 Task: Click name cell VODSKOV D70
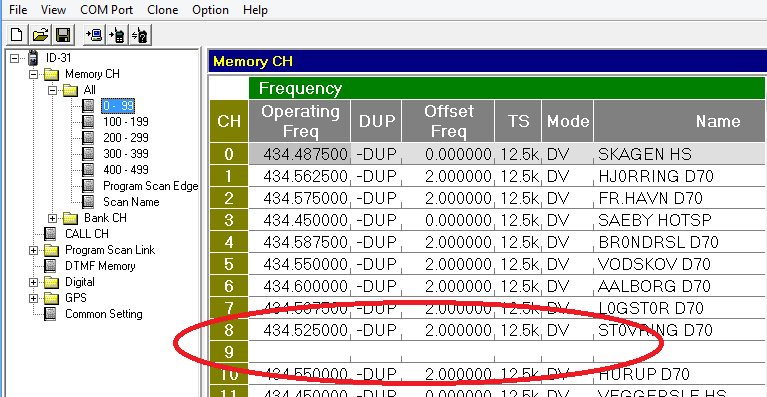(x=680, y=265)
